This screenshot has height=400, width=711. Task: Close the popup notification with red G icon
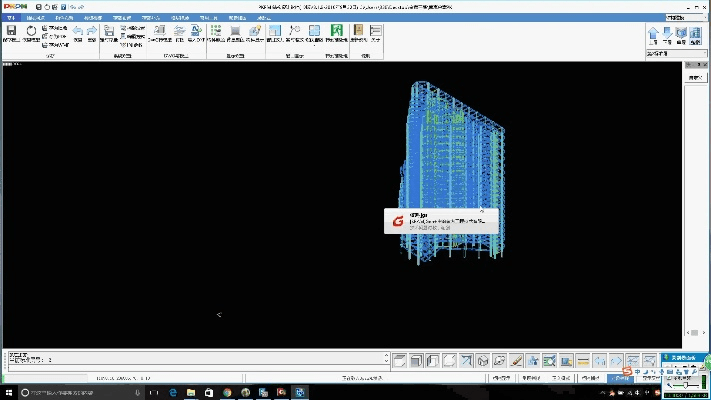[482, 212]
